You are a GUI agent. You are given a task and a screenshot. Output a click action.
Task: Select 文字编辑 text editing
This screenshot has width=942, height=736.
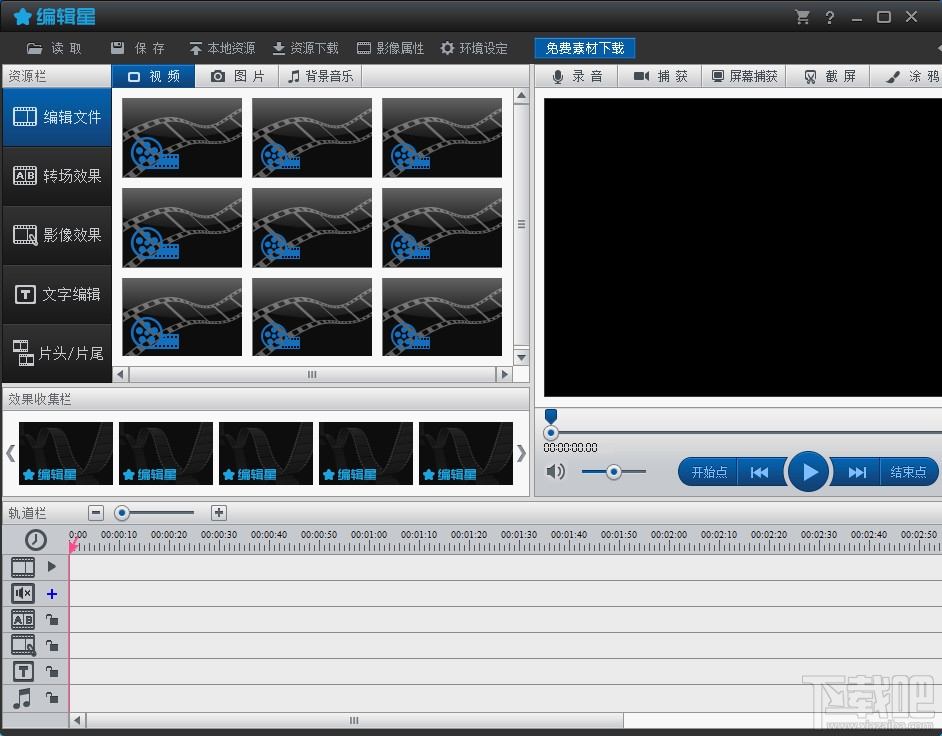pos(57,294)
